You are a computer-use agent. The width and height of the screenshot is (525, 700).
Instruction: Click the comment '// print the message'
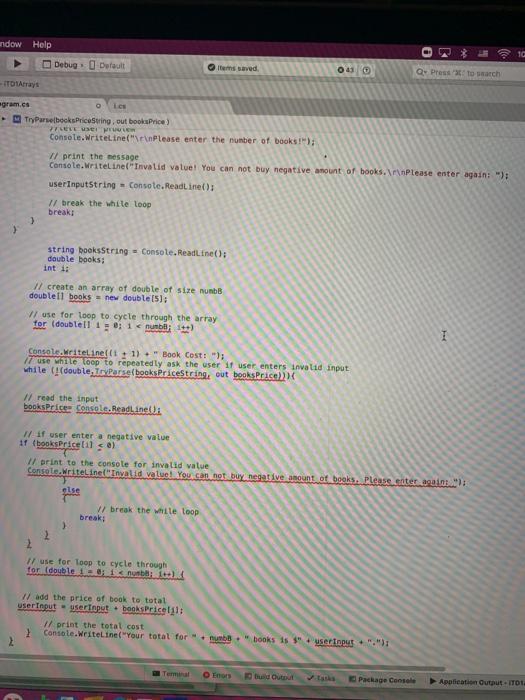[94, 156]
